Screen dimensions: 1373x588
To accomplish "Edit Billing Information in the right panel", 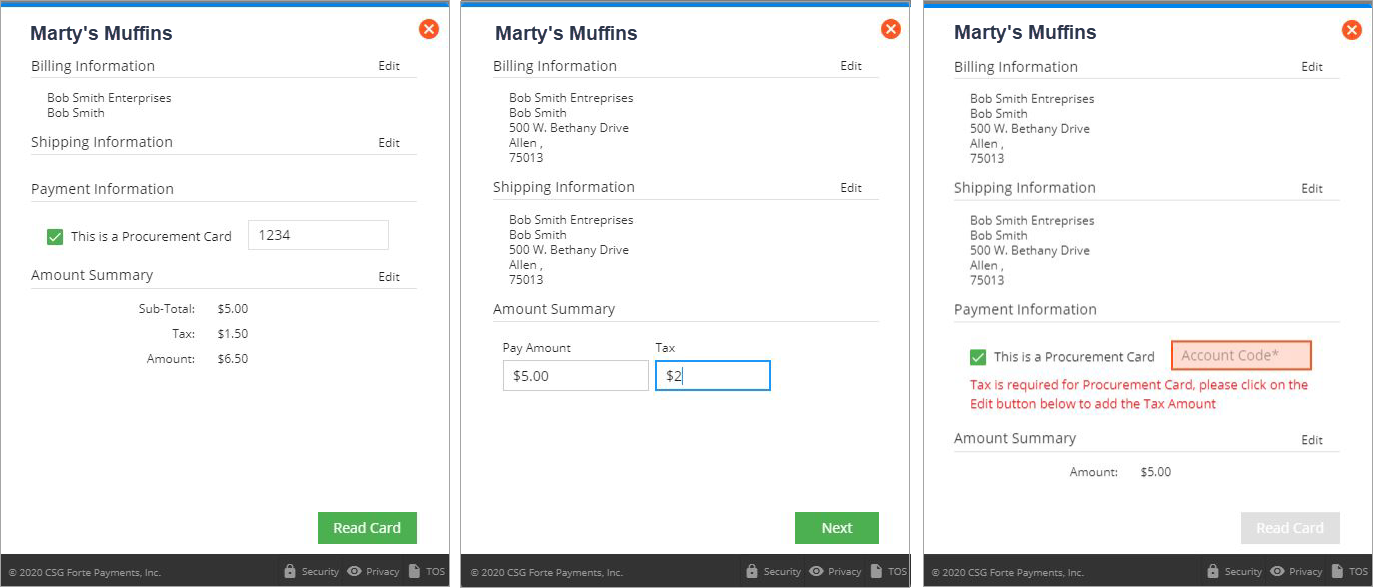I will point(1312,67).
